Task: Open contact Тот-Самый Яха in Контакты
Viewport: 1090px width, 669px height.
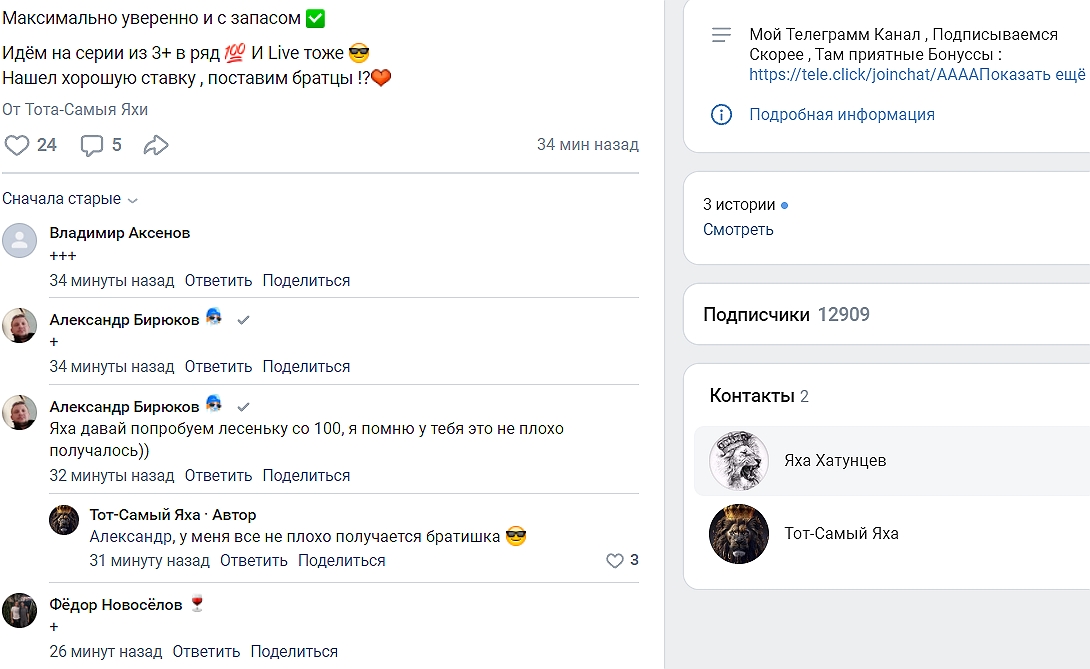Action: [x=840, y=534]
